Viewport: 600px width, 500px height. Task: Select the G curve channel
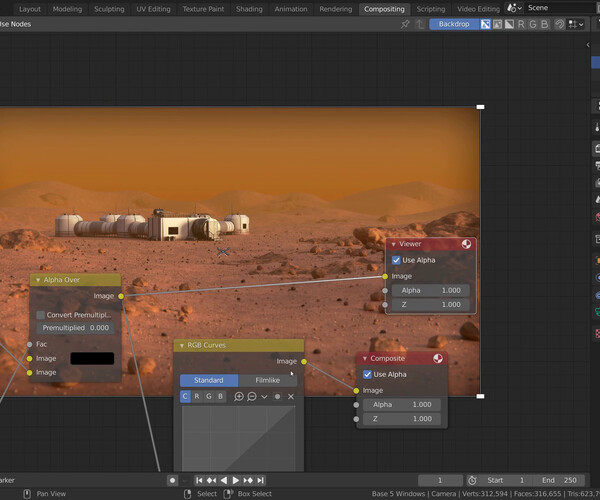point(209,397)
